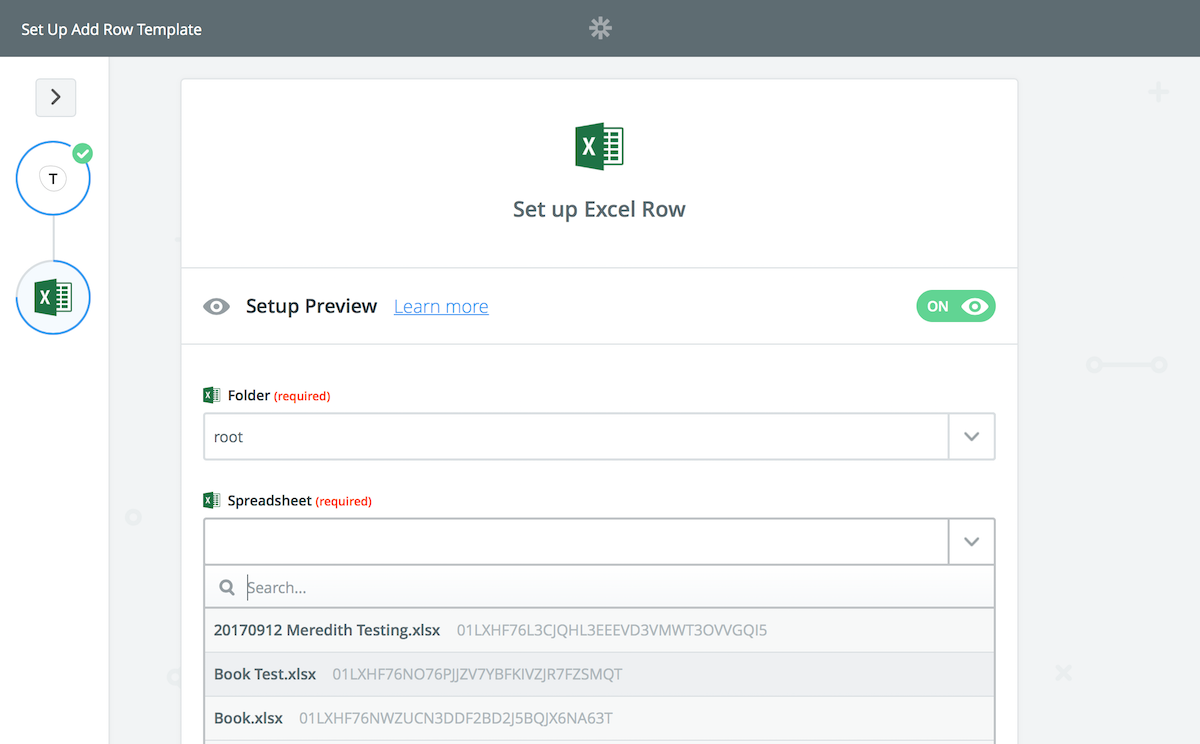This screenshot has height=744, width=1200.
Task: Choose Book.xlsx from the list
Action: pos(599,718)
